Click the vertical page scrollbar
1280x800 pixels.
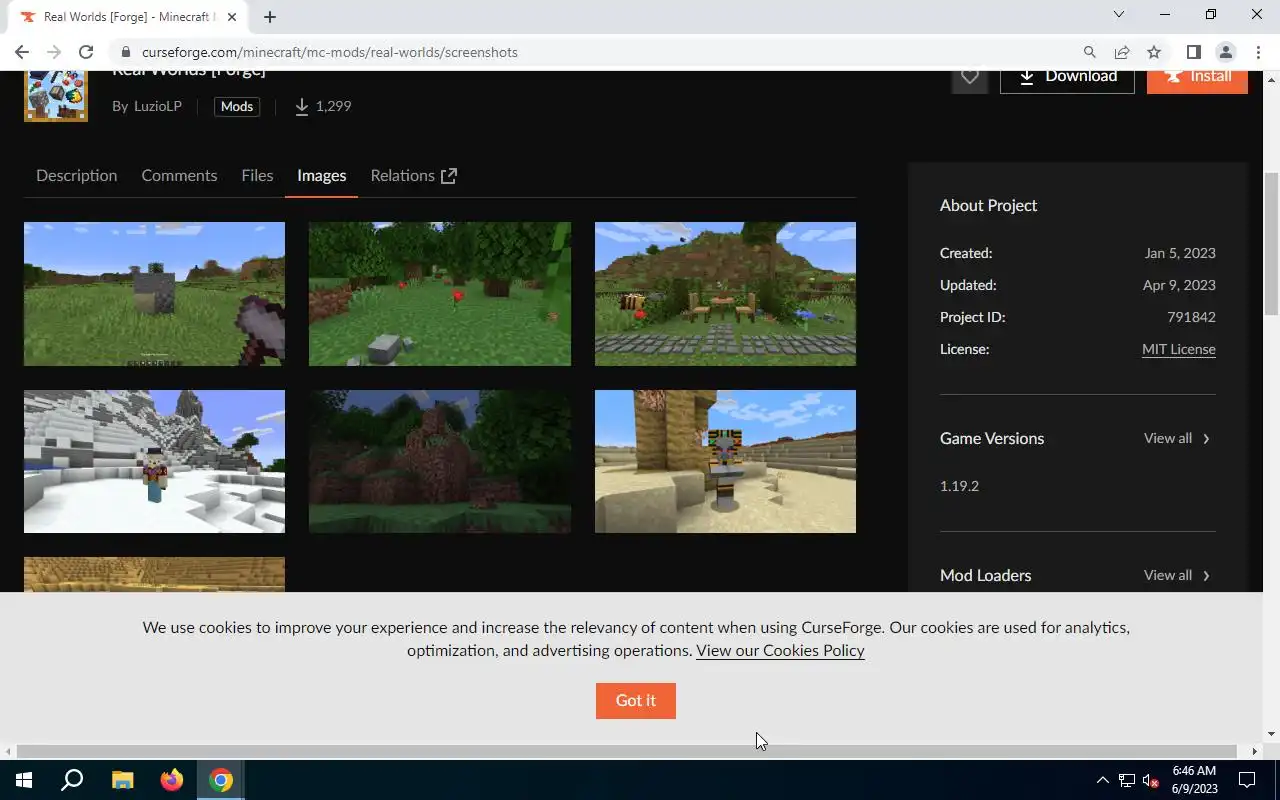click(1272, 244)
